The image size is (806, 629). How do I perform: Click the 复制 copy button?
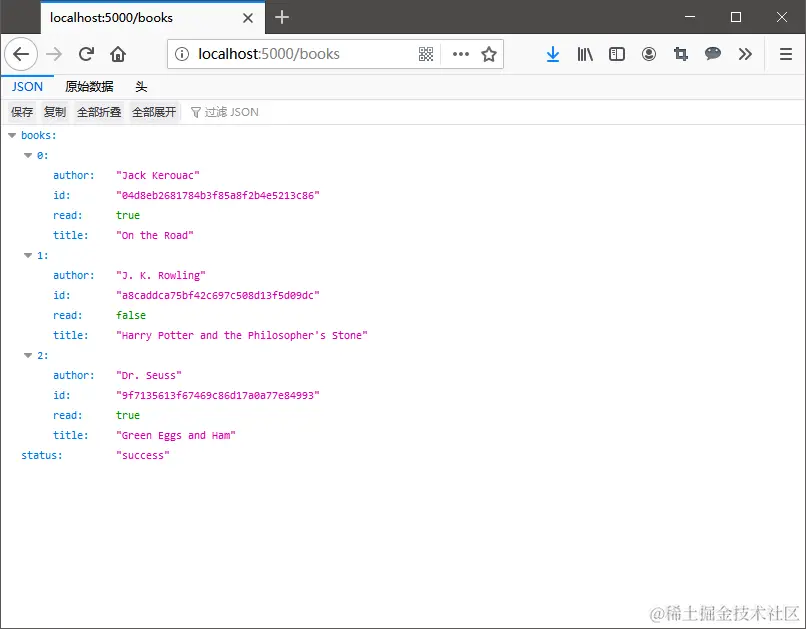54,112
